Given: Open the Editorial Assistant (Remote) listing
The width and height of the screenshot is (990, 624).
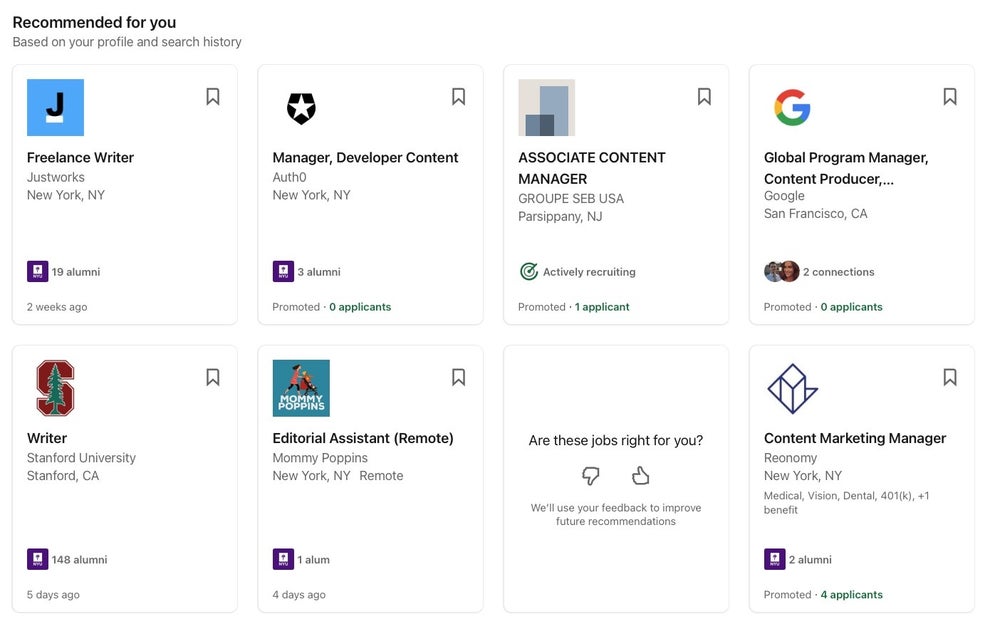Looking at the screenshot, I should tap(363, 438).
